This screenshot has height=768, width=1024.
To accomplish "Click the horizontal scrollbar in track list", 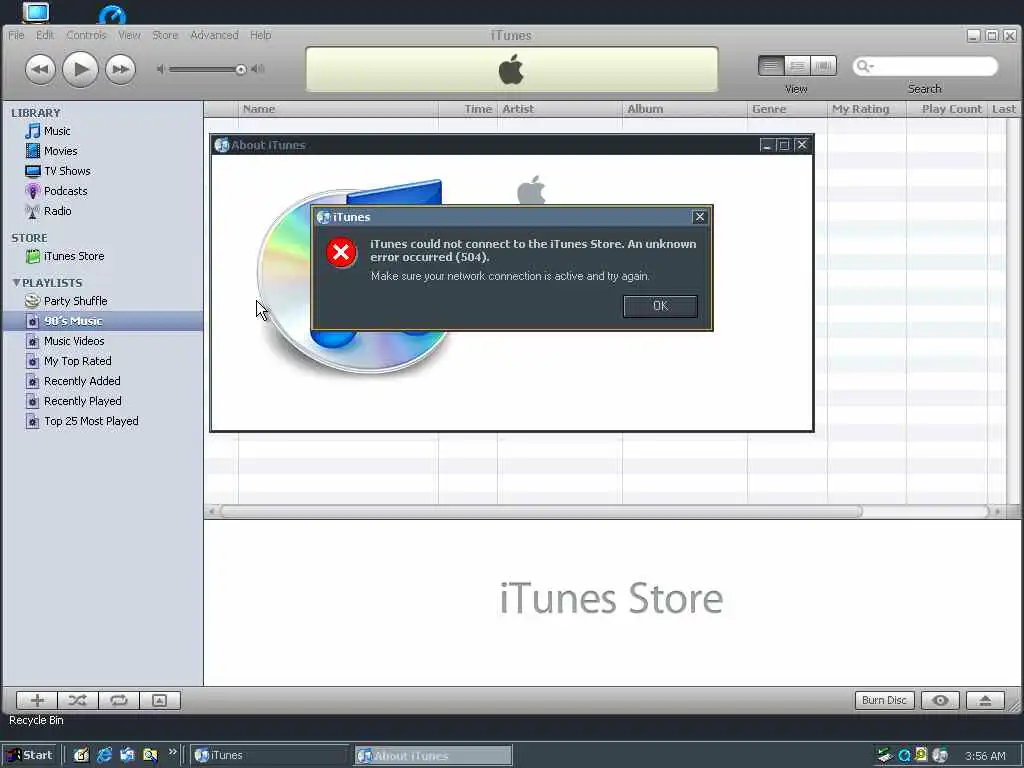I will click(541, 511).
